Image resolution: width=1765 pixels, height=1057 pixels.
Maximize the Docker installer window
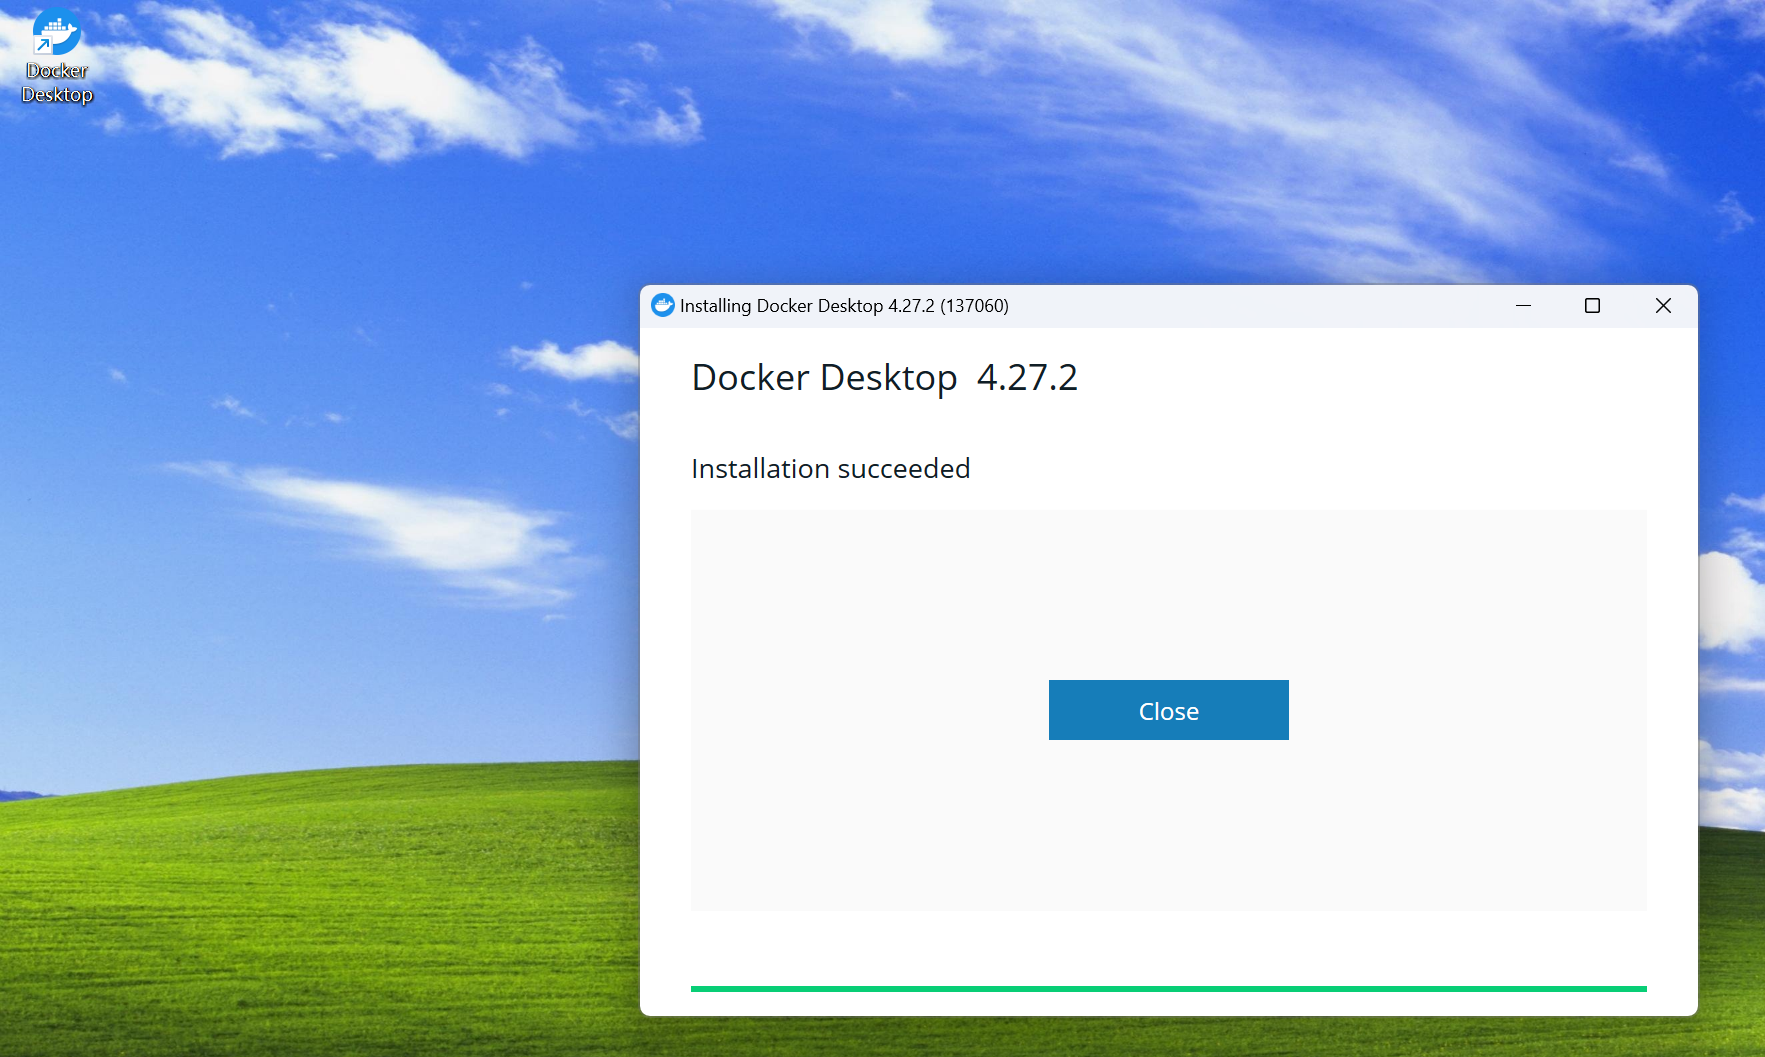pyautogui.click(x=1592, y=306)
